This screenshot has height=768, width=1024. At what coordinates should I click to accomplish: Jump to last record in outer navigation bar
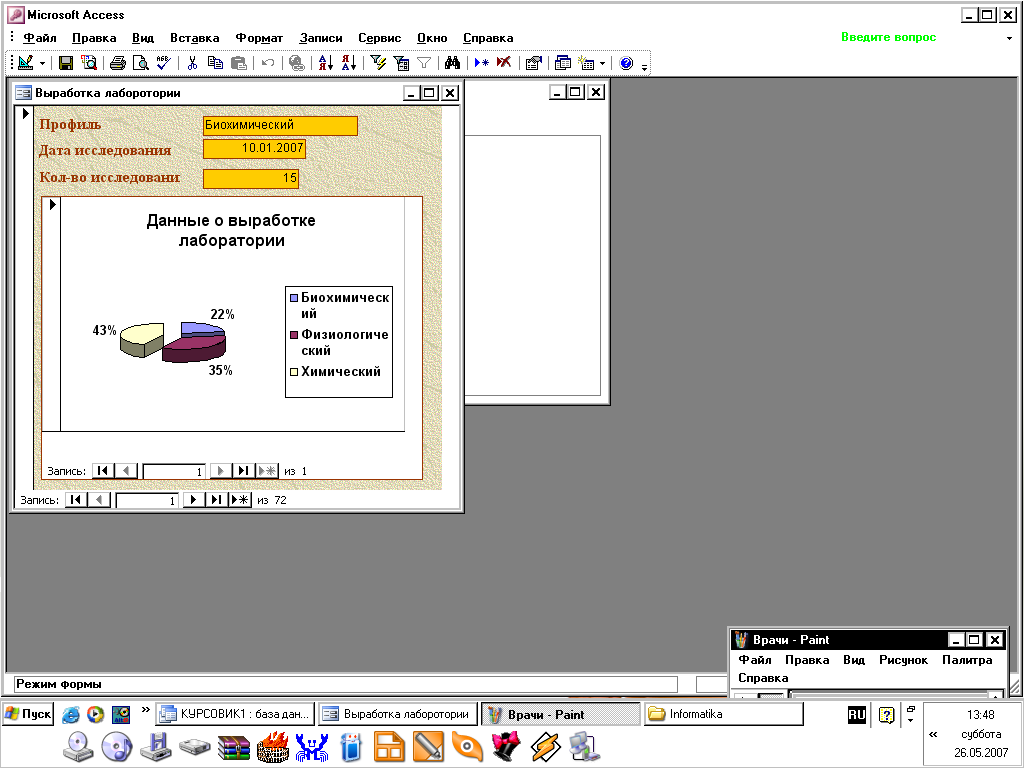(215, 500)
